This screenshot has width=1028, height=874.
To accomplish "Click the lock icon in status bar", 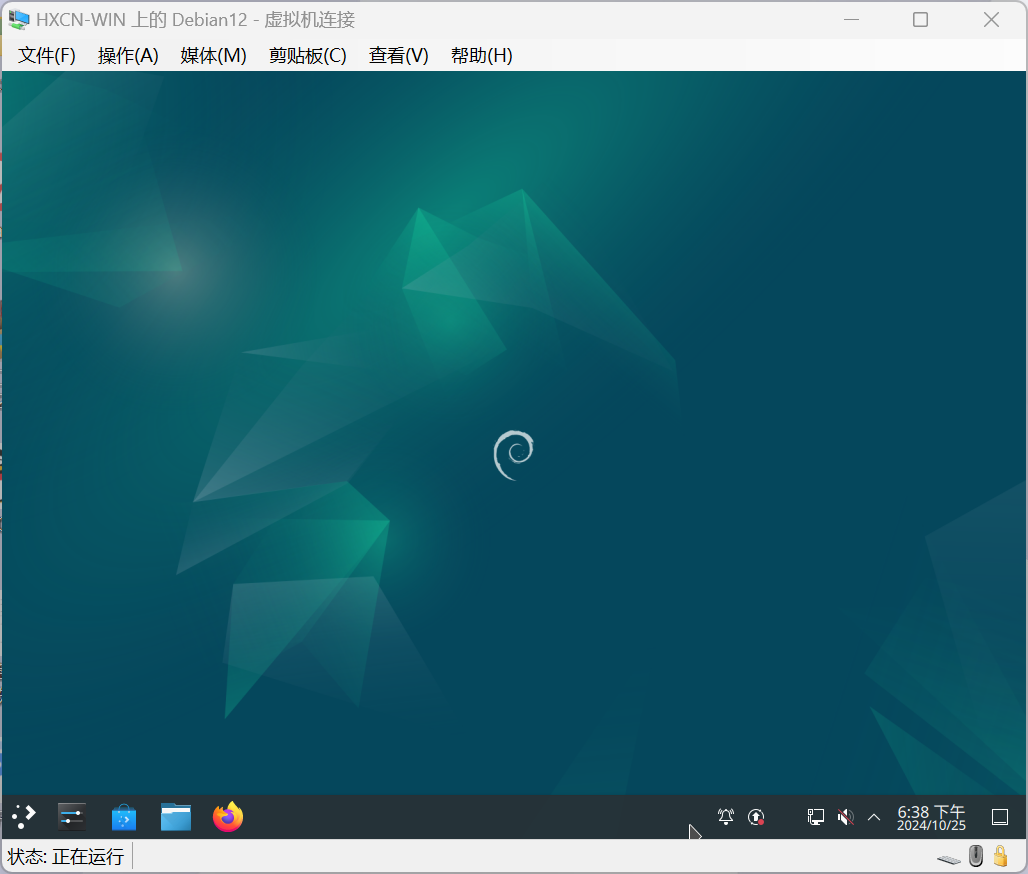I will click(x=1000, y=856).
